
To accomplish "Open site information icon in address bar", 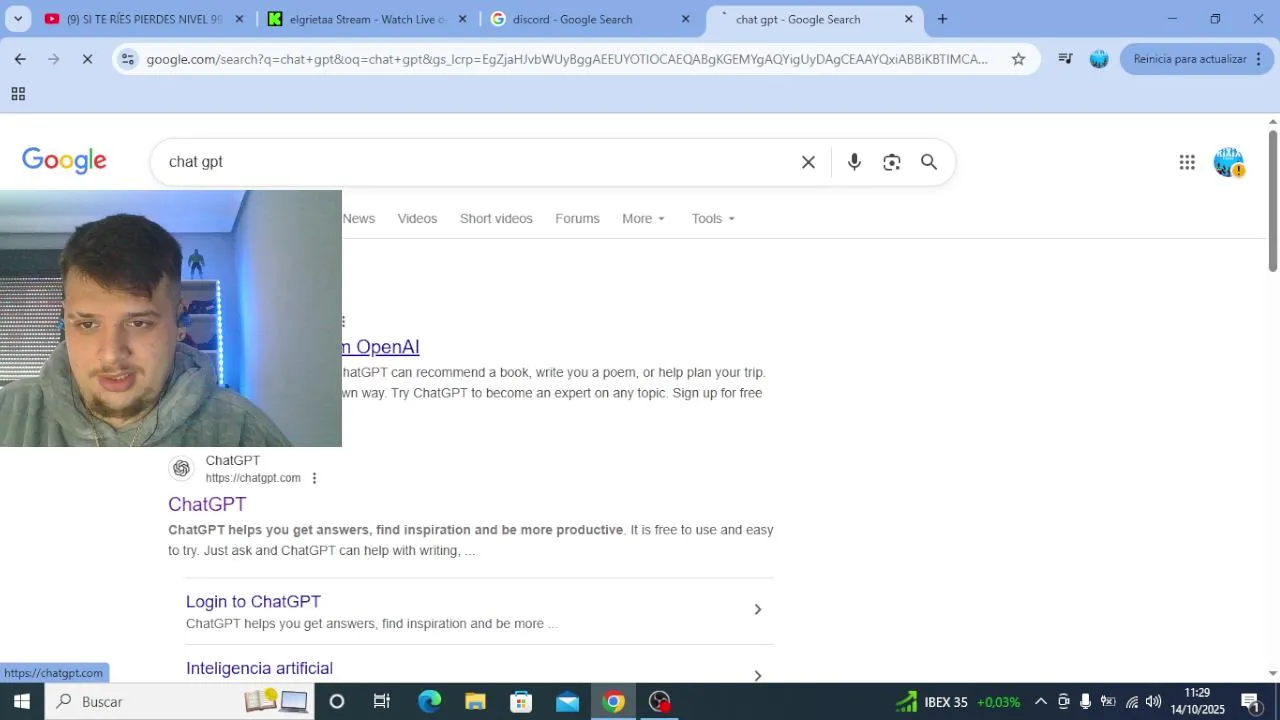I will (x=127, y=59).
